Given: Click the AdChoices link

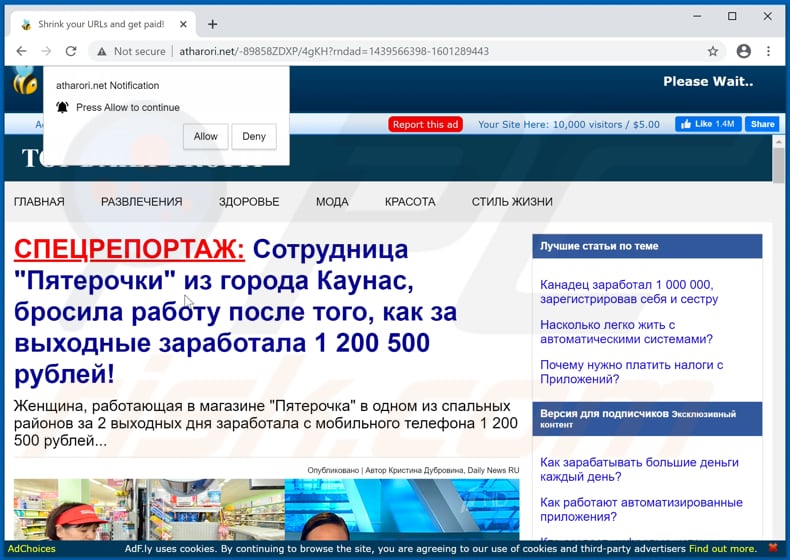Looking at the screenshot, I should point(31,548).
